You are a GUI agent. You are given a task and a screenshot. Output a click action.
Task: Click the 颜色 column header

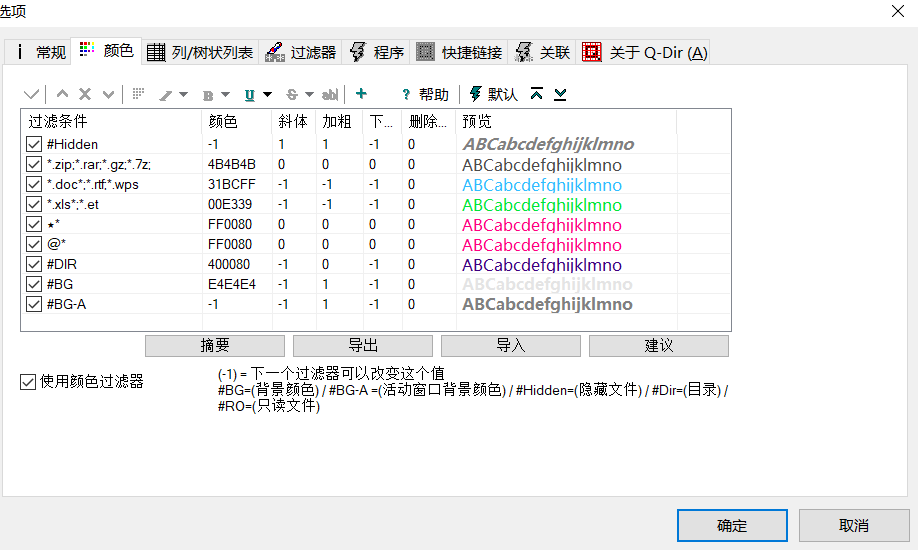237,121
